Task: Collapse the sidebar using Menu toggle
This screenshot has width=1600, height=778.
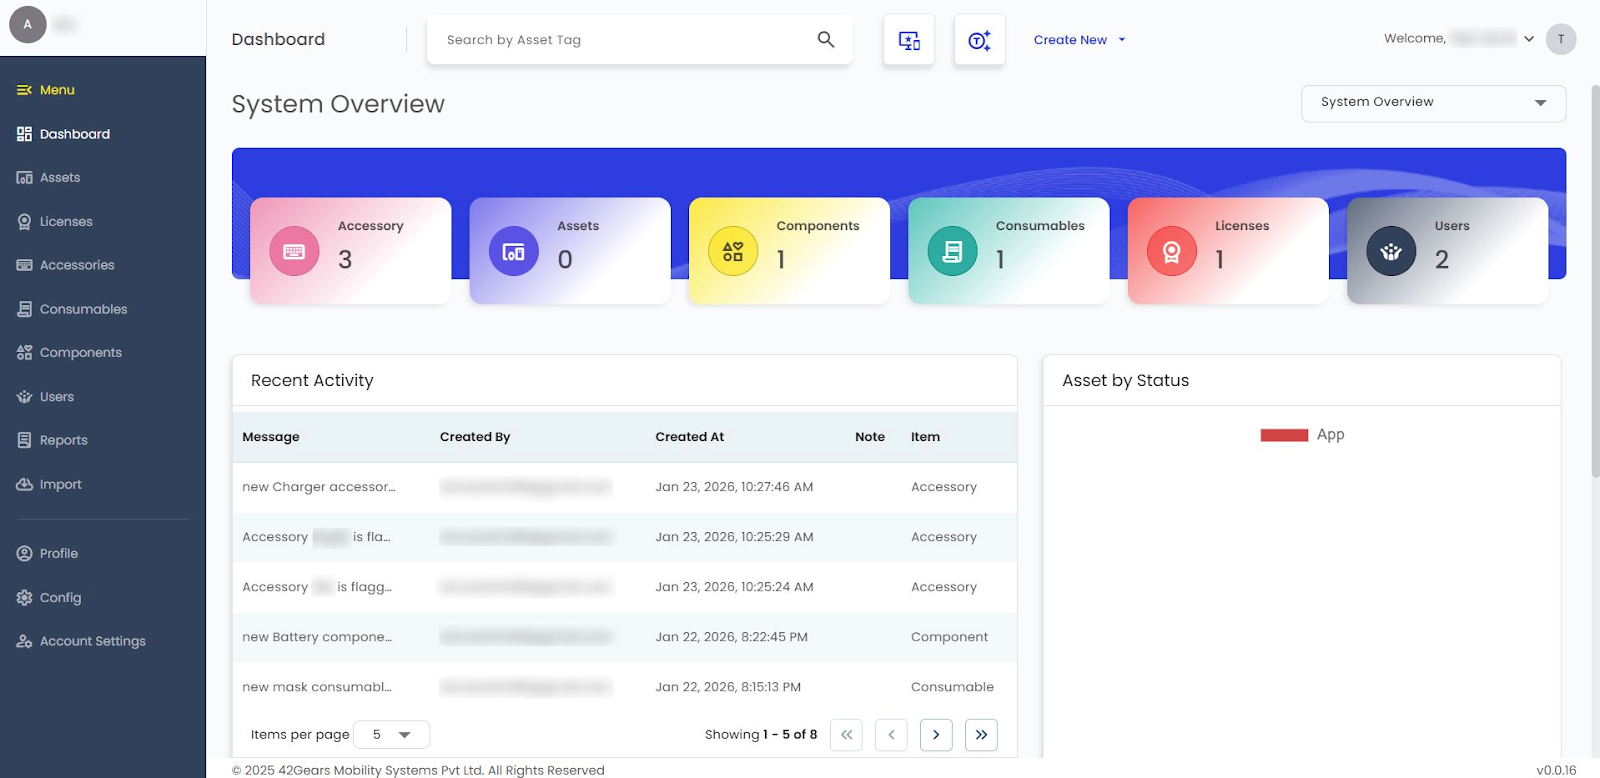Action: [x=25, y=90]
